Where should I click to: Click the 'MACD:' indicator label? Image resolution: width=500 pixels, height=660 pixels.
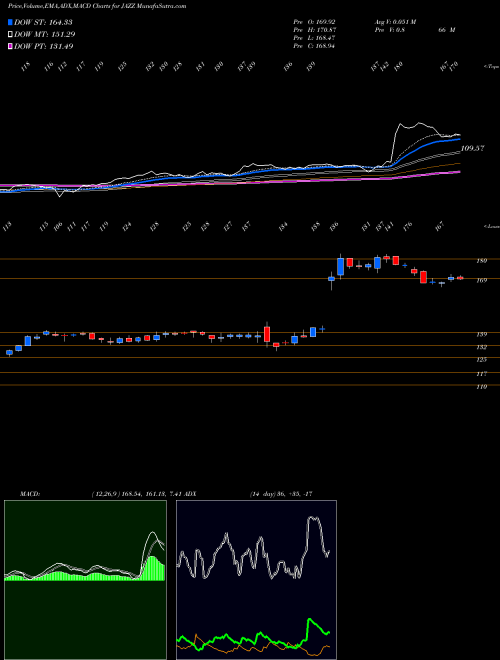point(29,494)
